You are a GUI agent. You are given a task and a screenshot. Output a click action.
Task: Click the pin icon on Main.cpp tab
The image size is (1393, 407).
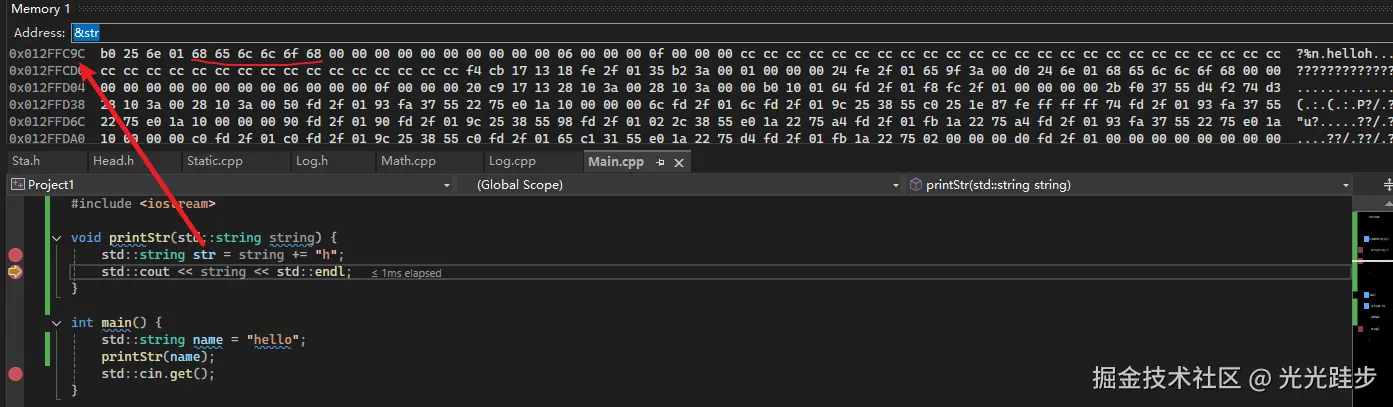pyautogui.click(x=659, y=162)
